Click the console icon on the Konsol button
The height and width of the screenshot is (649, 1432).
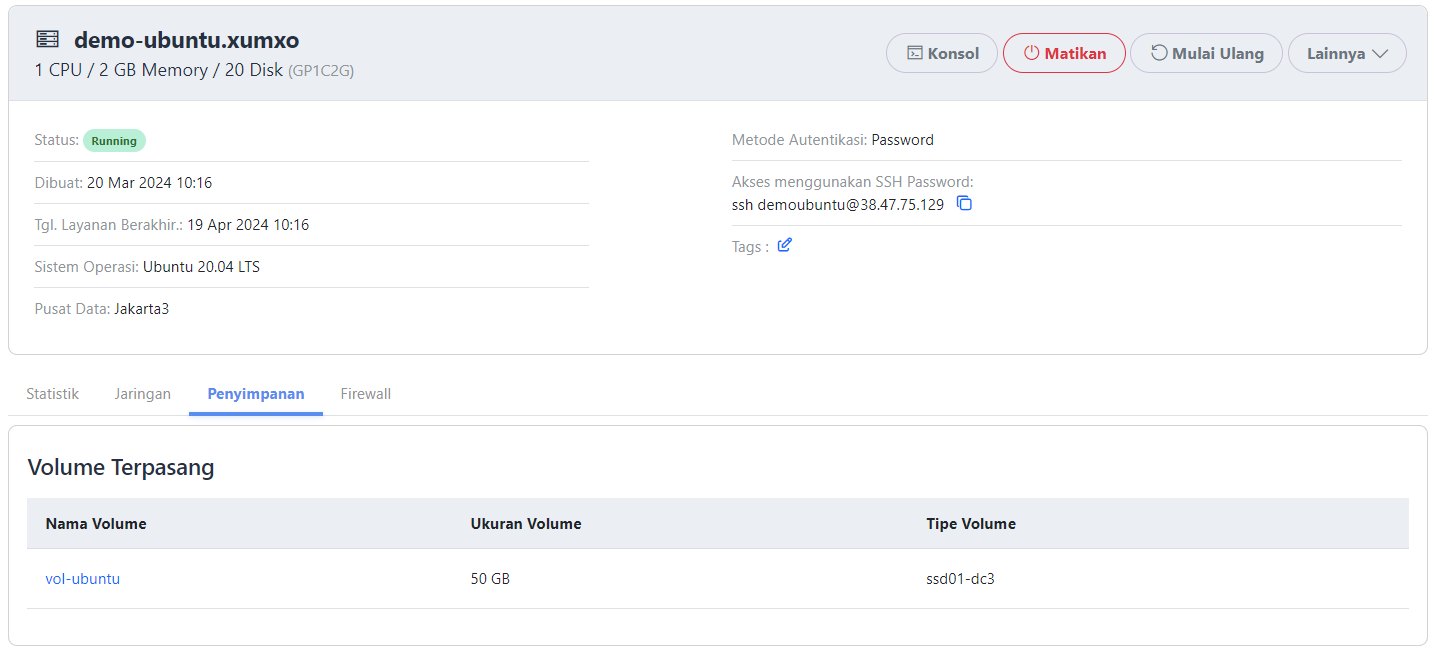pos(913,52)
